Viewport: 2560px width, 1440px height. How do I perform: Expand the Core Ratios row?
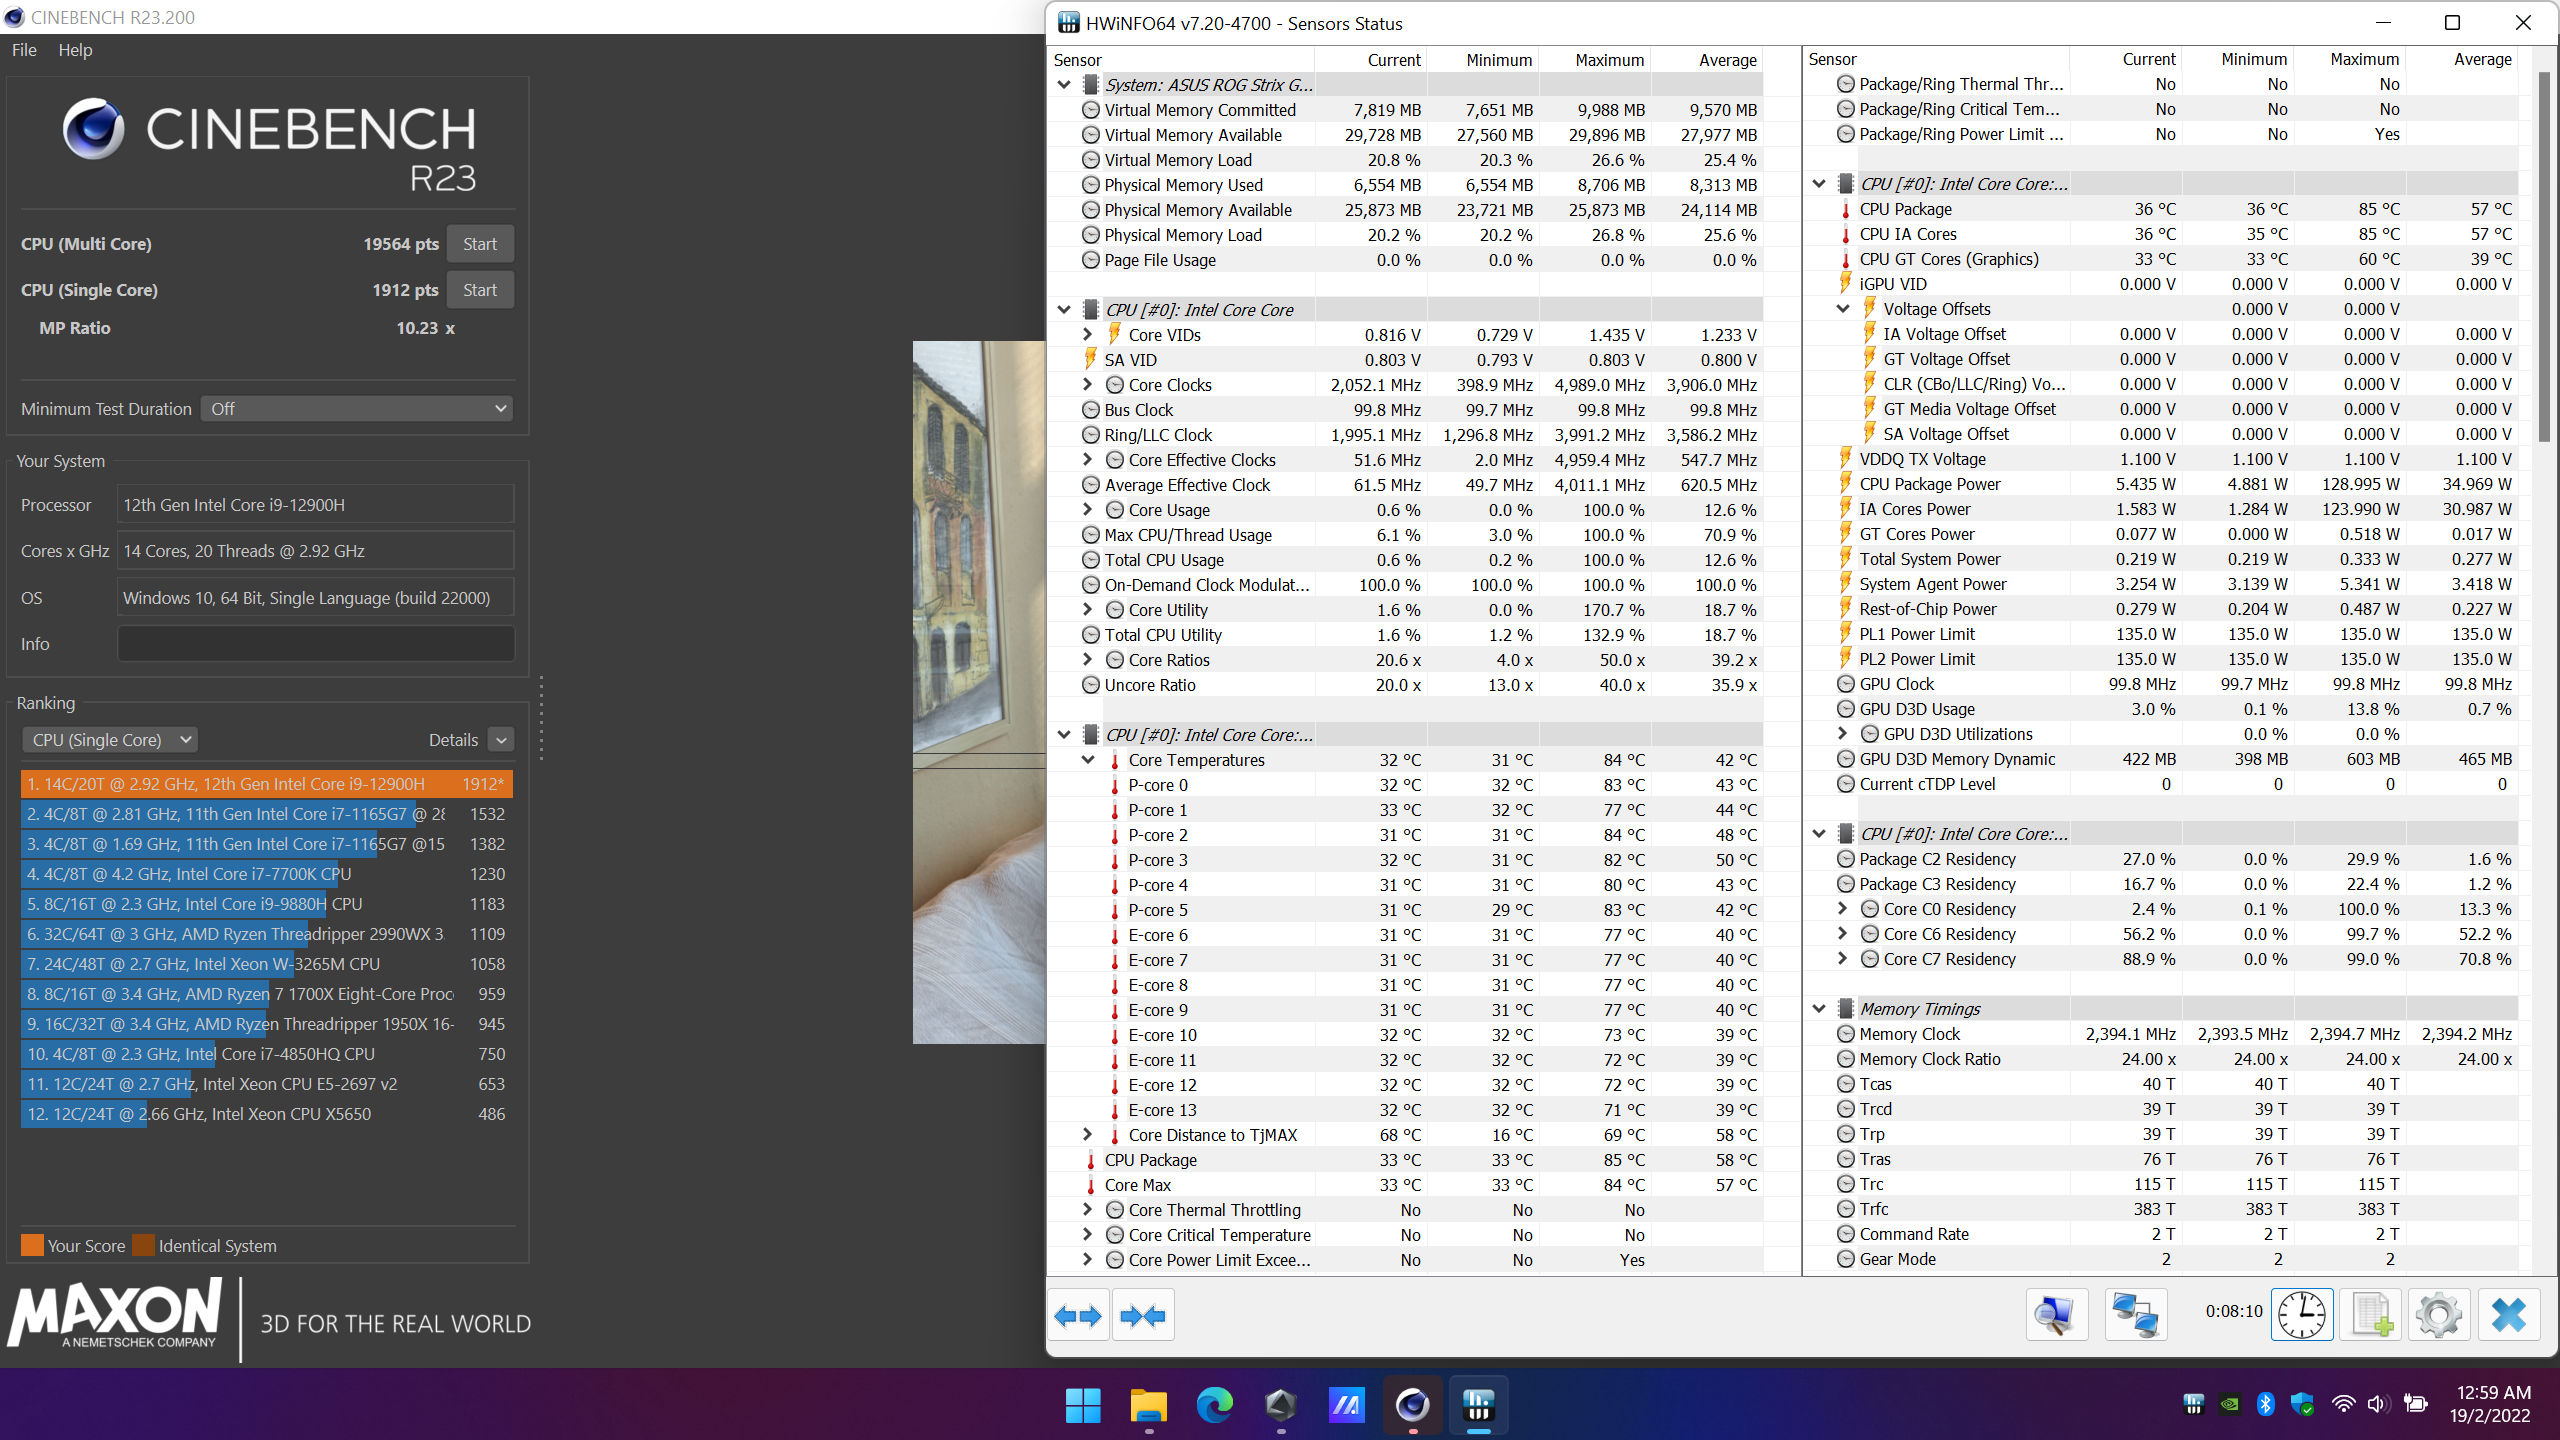pos(1088,660)
